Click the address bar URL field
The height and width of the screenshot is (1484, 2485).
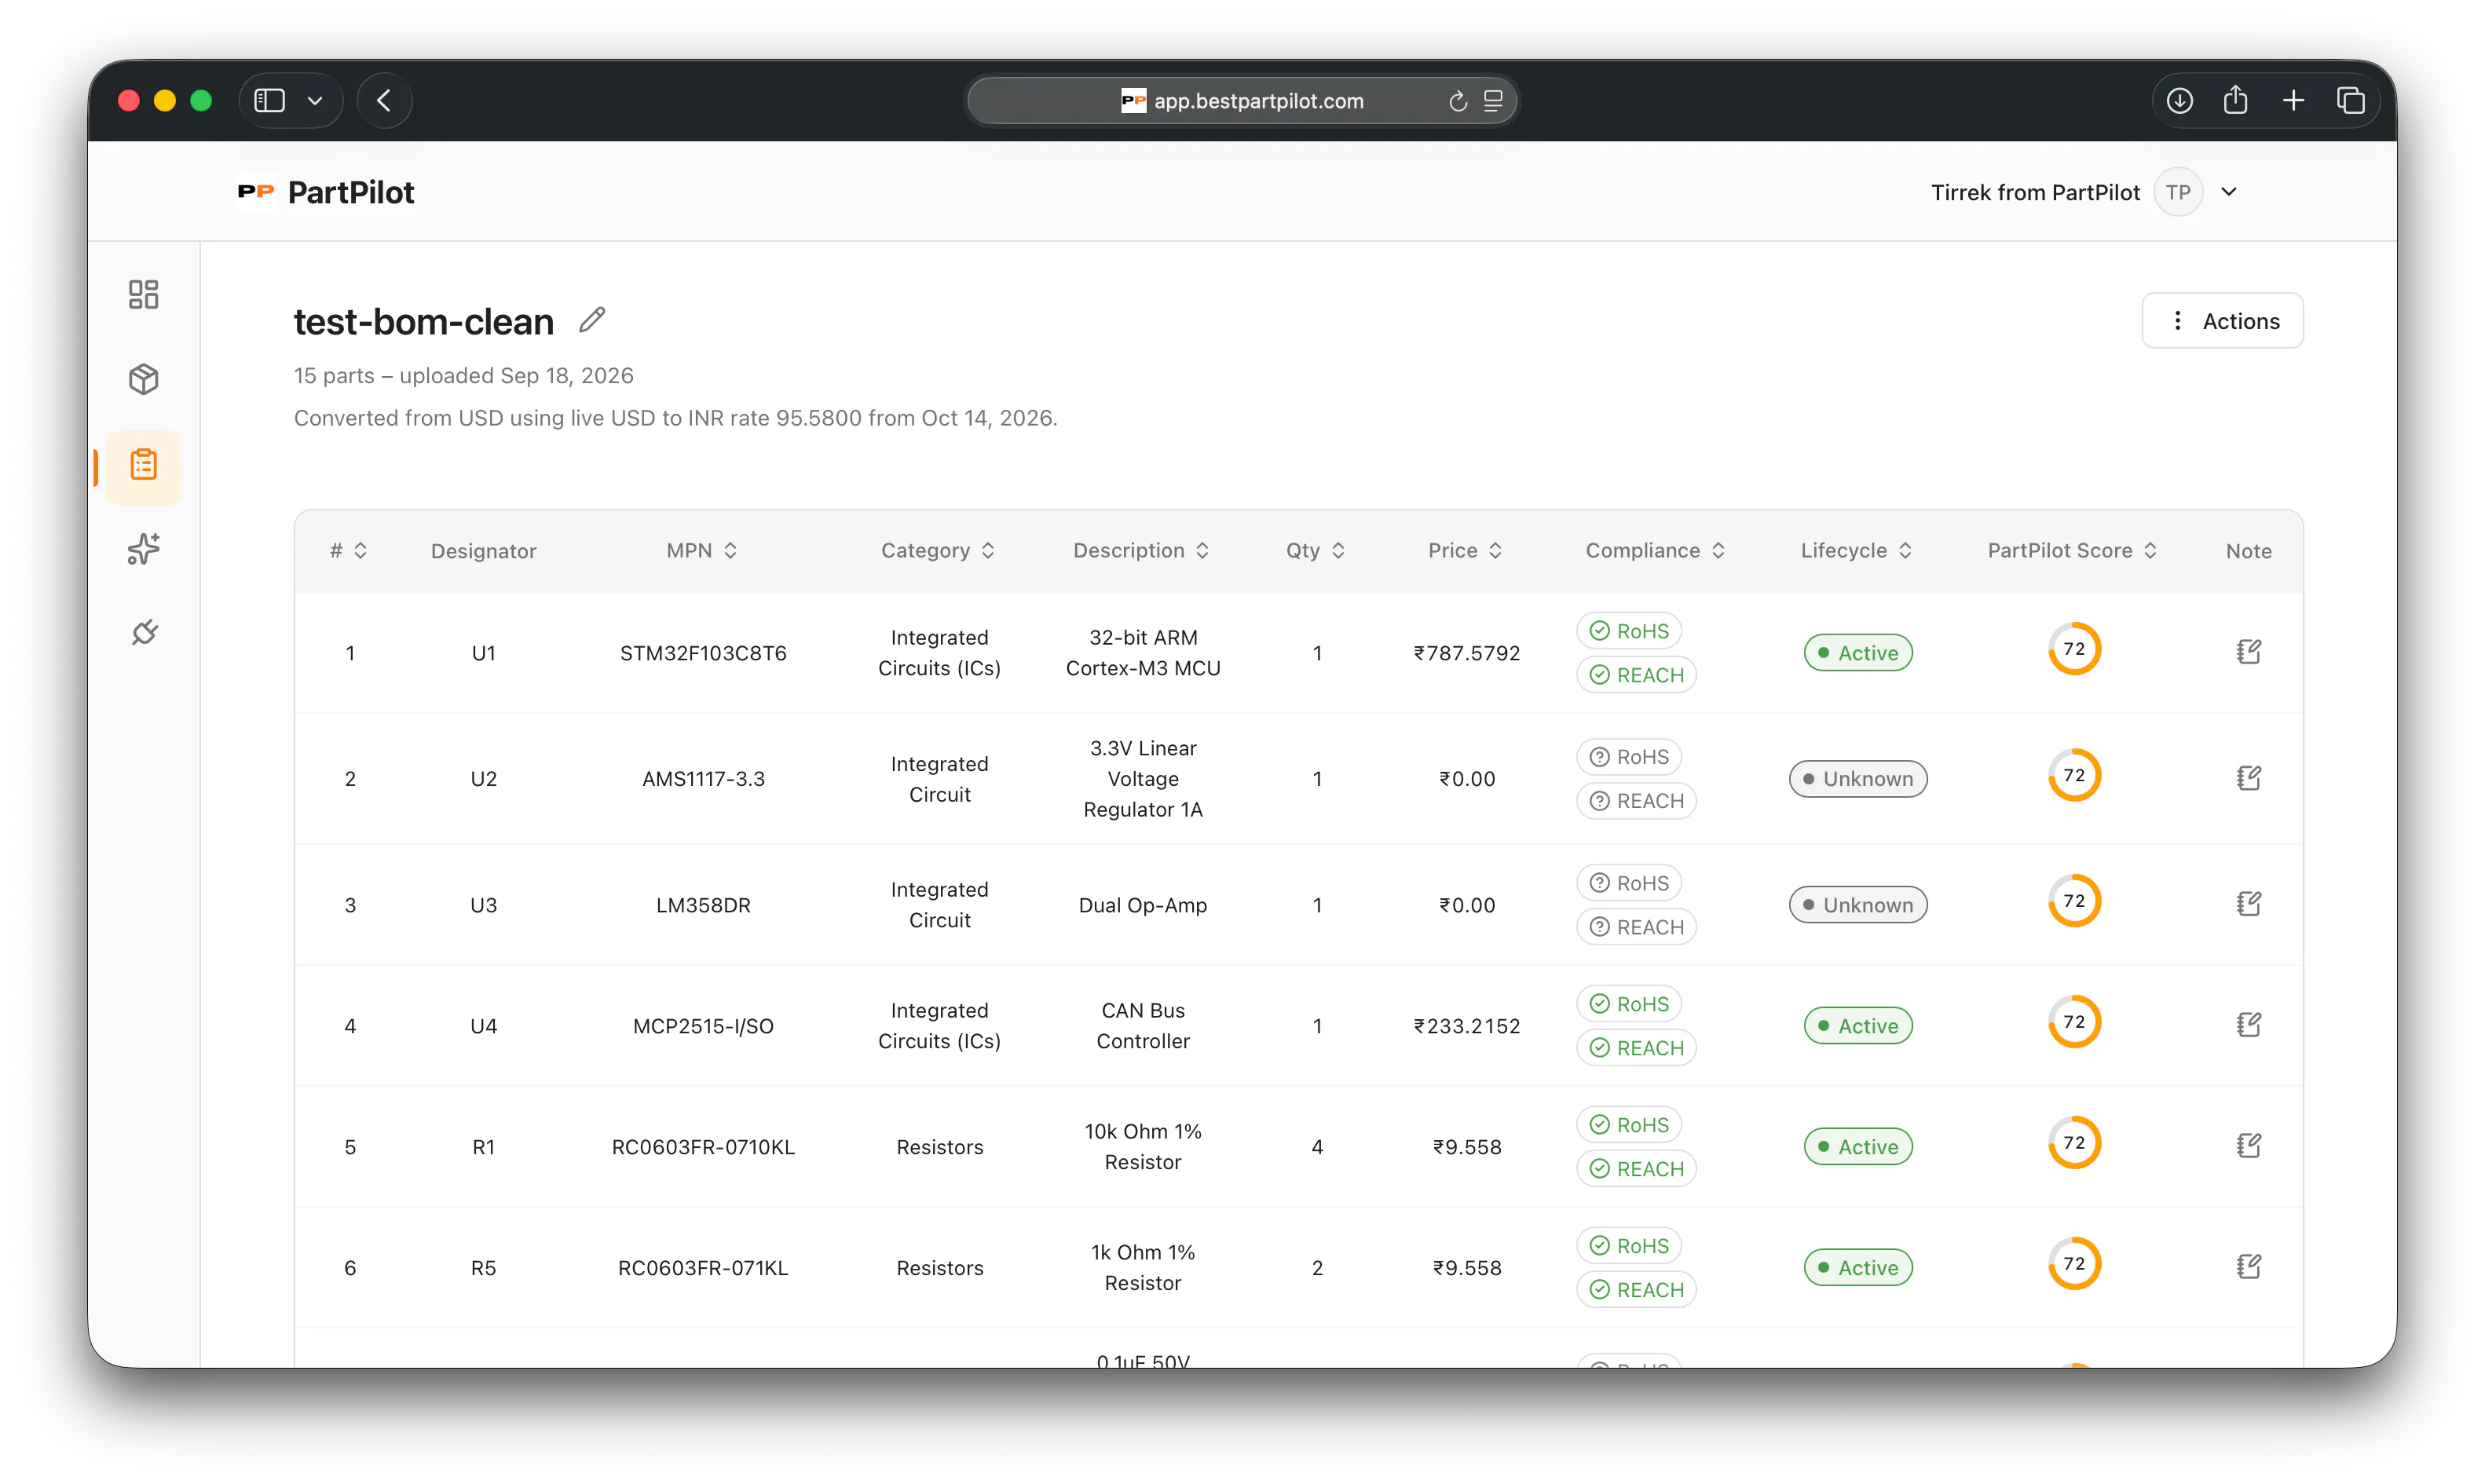[x=1242, y=101]
